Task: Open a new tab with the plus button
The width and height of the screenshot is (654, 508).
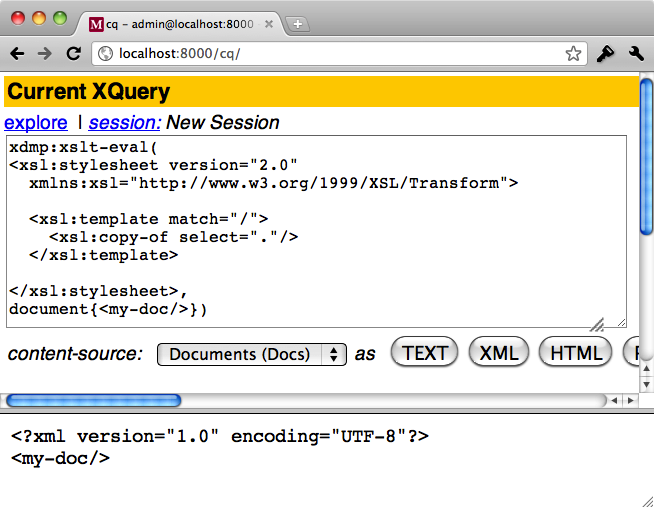Action: click(x=298, y=24)
